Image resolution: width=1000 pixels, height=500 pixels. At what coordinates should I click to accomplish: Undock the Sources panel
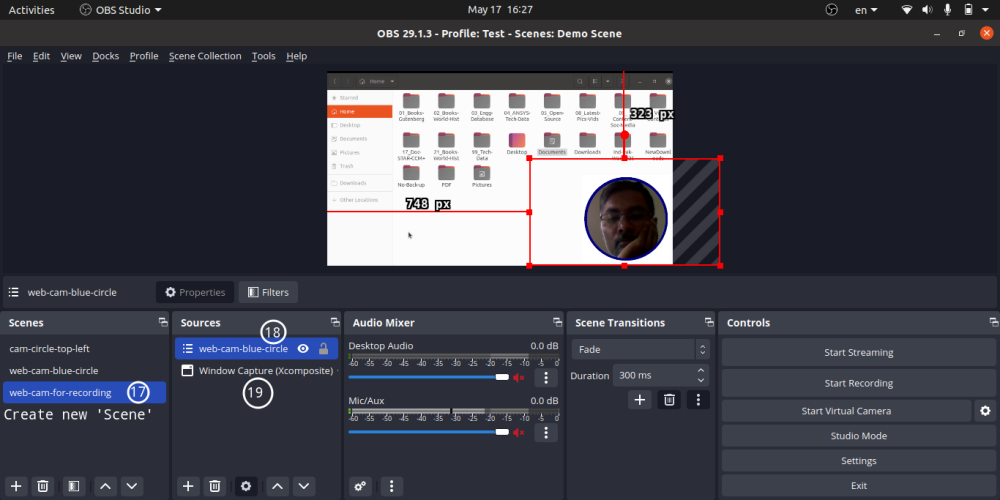point(335,323)
